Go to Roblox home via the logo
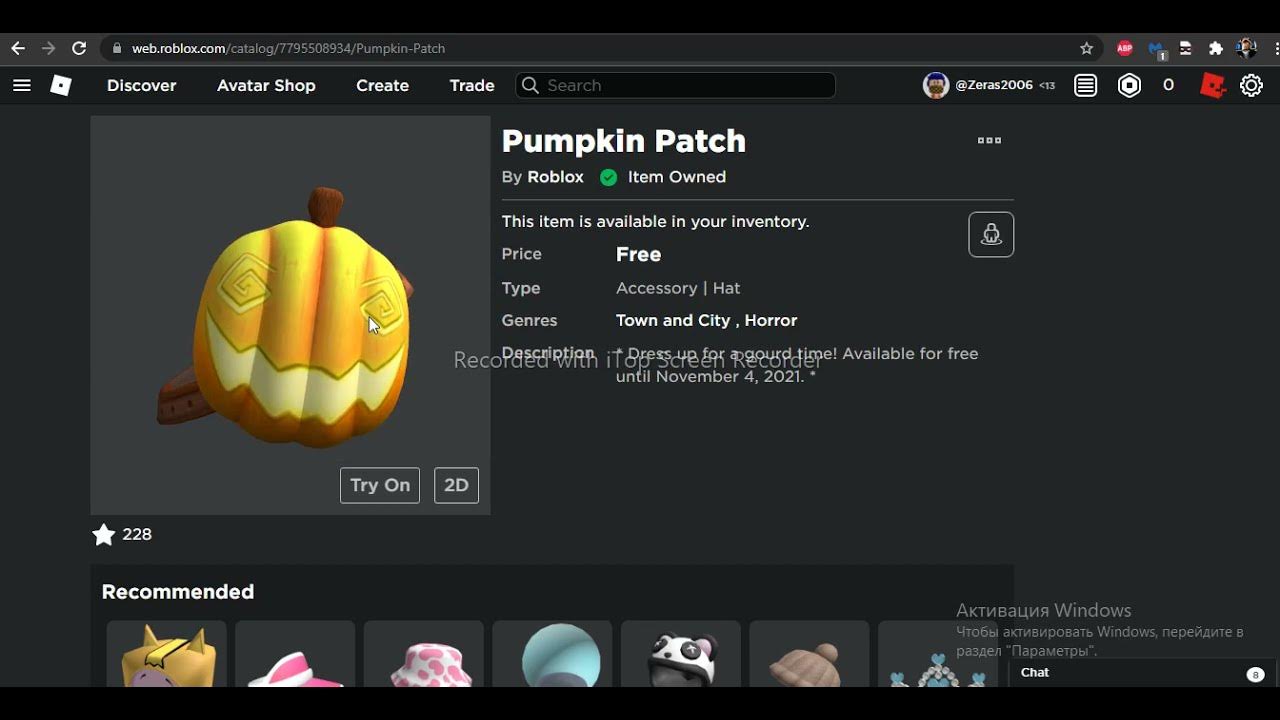The width and height of the screenshot is (1280, 720). click(x=61, y=86)
